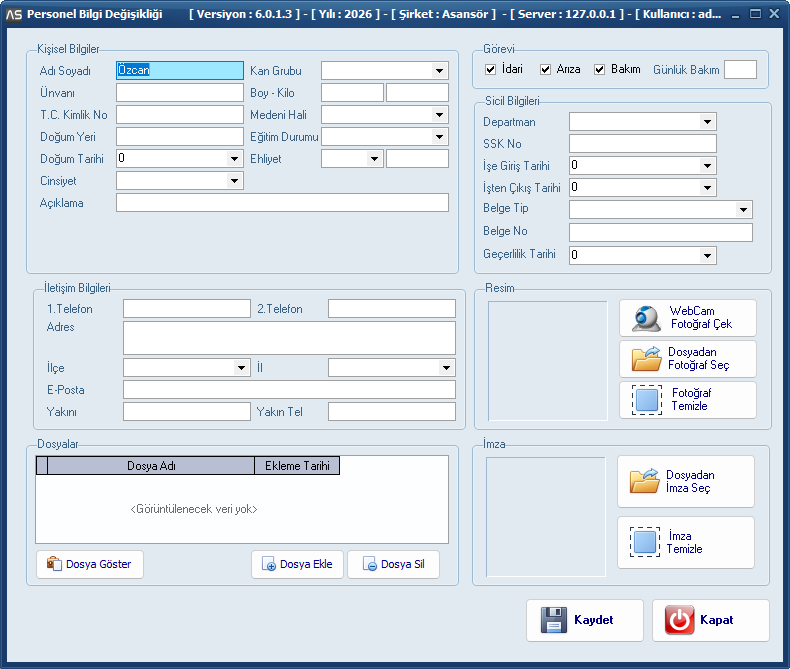
Task: Click into the T.C. Kimlik No field
Action: click(x=180, y=115)
